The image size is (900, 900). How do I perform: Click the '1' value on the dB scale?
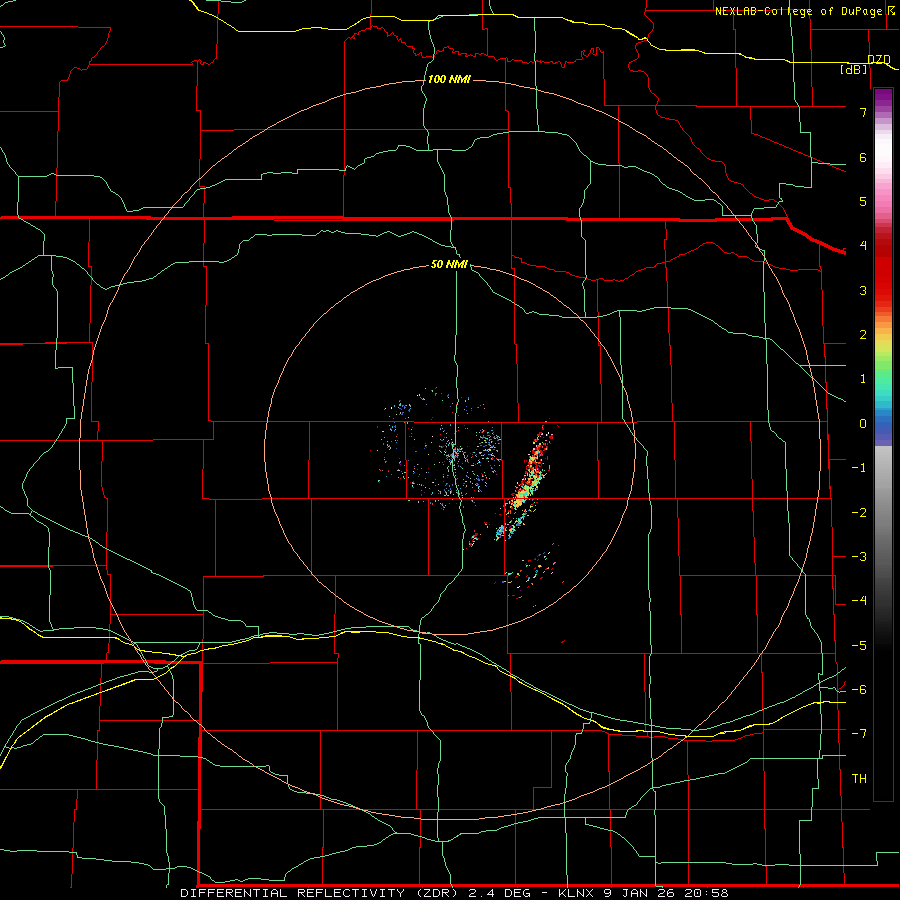point(863,379)
